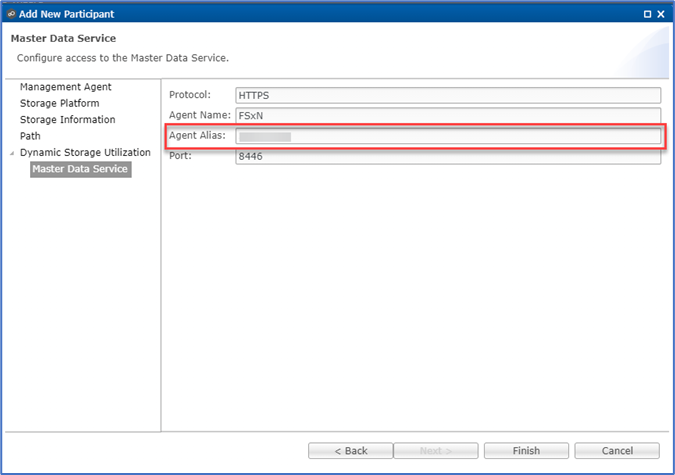Collapse the Dynamic Storage Utilization tree node
675x475 pixels.
(12, 153)
